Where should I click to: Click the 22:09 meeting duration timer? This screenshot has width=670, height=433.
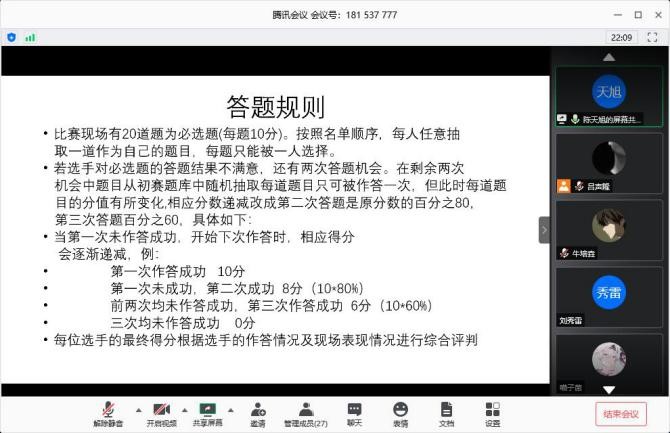click(621, 37)
